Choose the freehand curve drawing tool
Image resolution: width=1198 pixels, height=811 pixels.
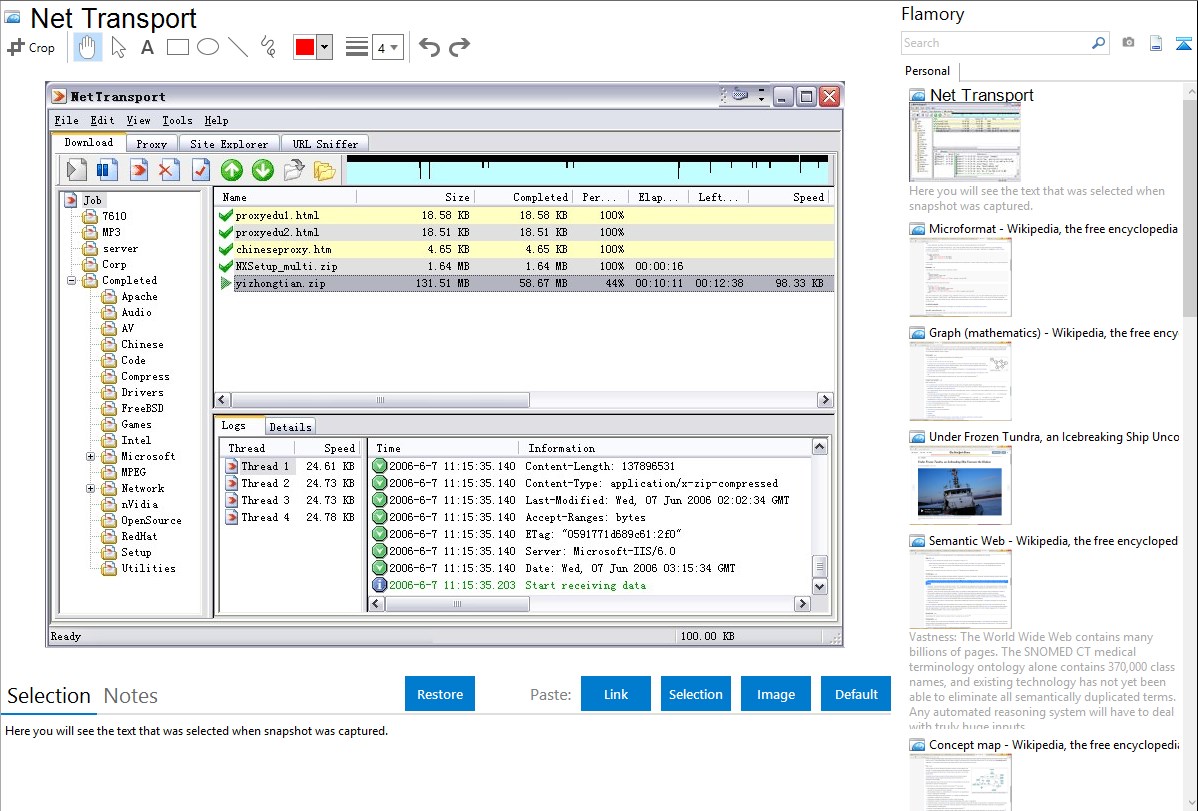[268, 47]
